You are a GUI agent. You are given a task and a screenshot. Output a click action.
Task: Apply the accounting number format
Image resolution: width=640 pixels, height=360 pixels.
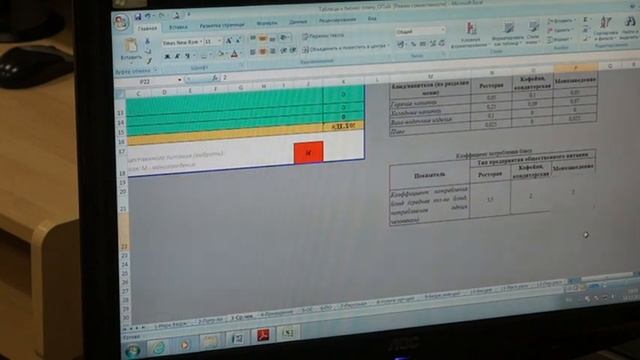coord(401,44)
